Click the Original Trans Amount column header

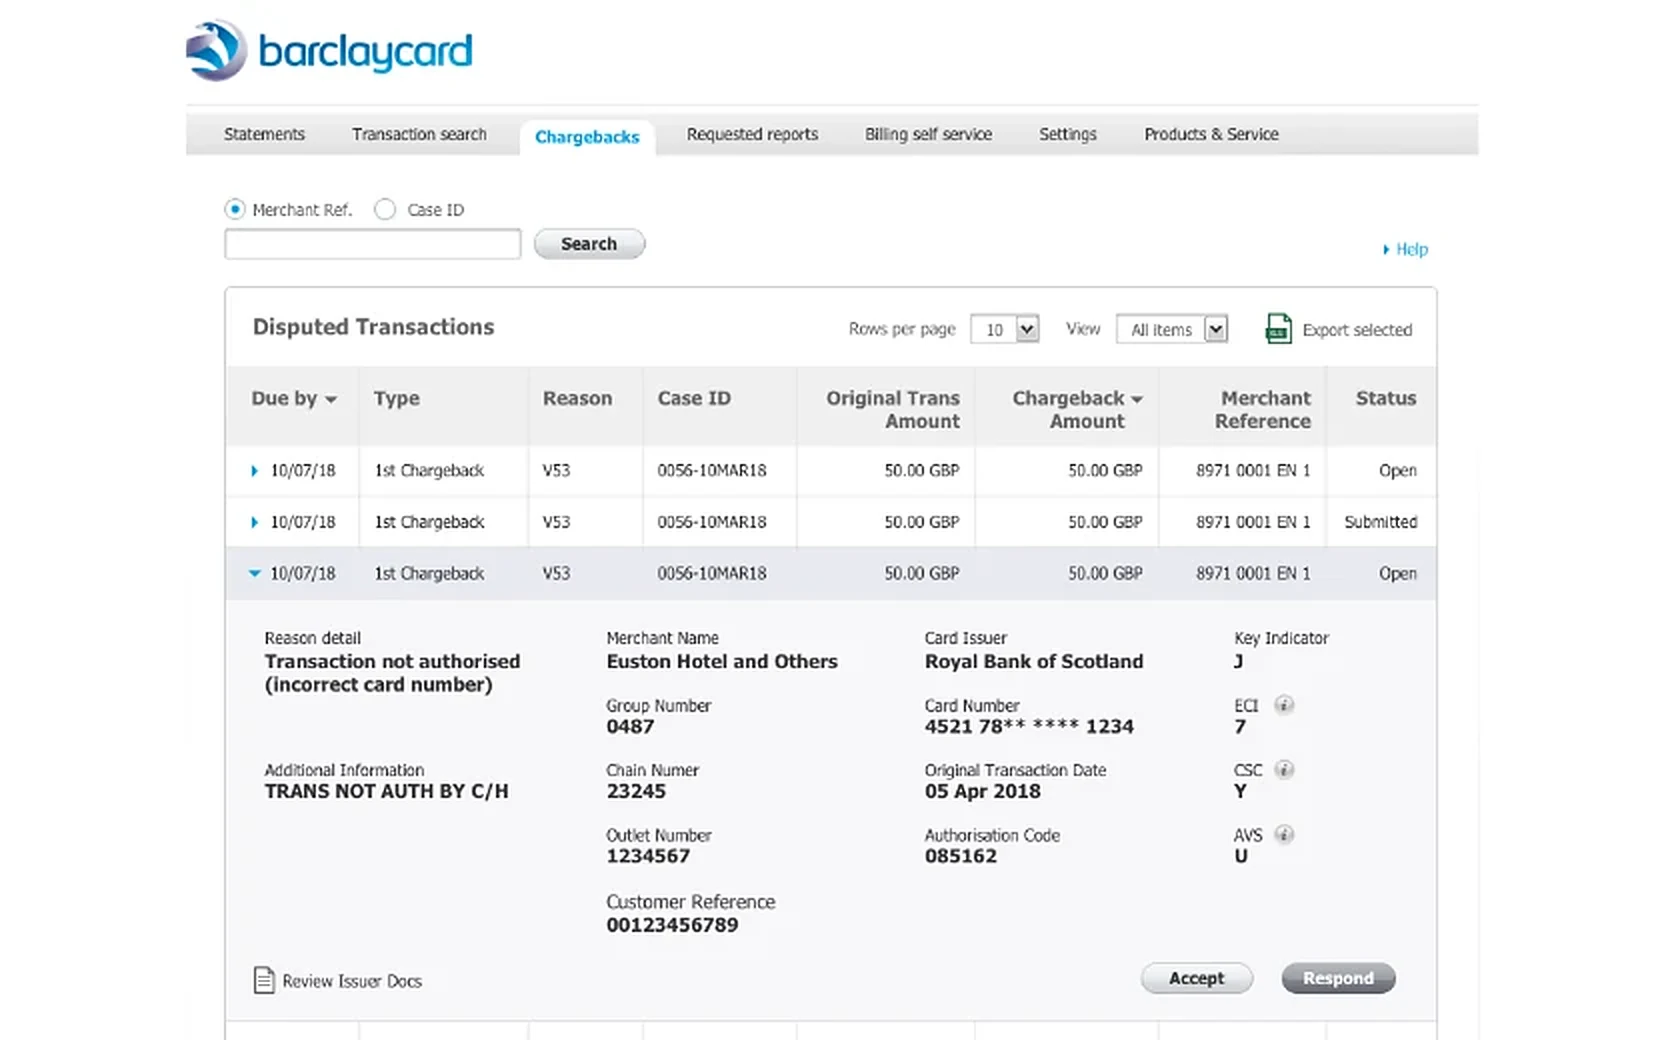pos(893,409)
